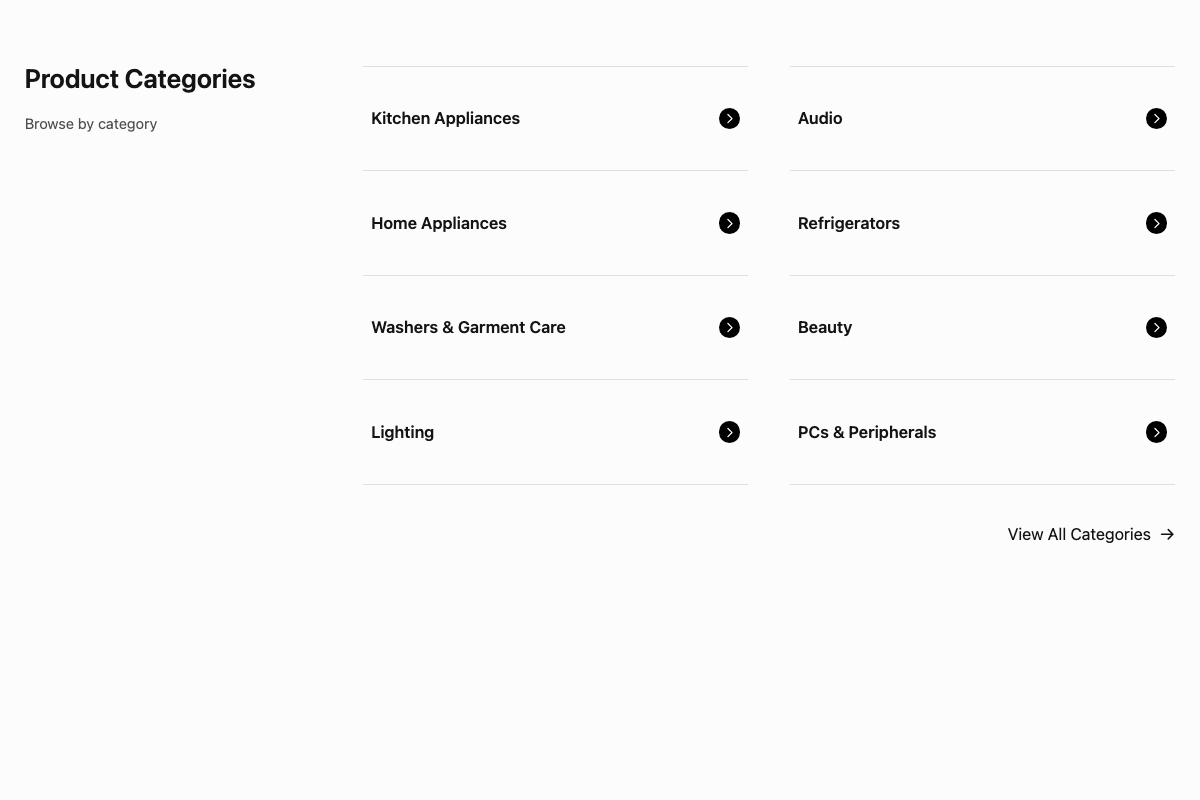Click arrow icon beside Washers & Garment Care

pyautogui.click(x=730, y=328)
